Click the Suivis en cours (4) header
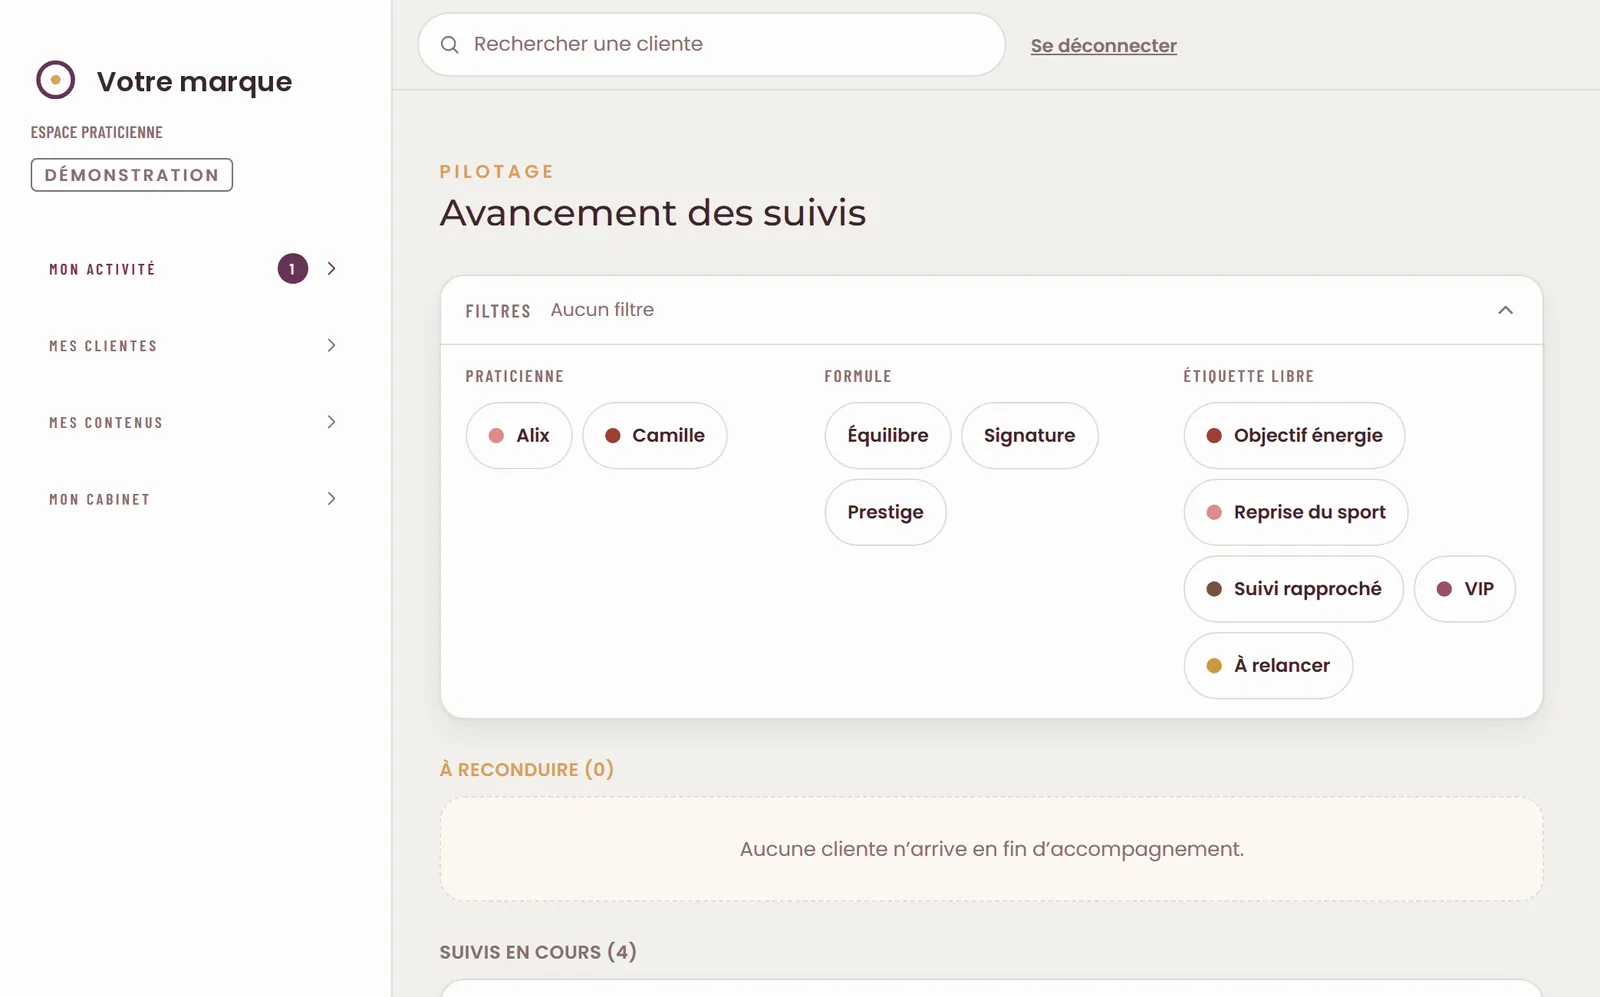The height and width of the screenshot is (997, 1600). point(538,952)
